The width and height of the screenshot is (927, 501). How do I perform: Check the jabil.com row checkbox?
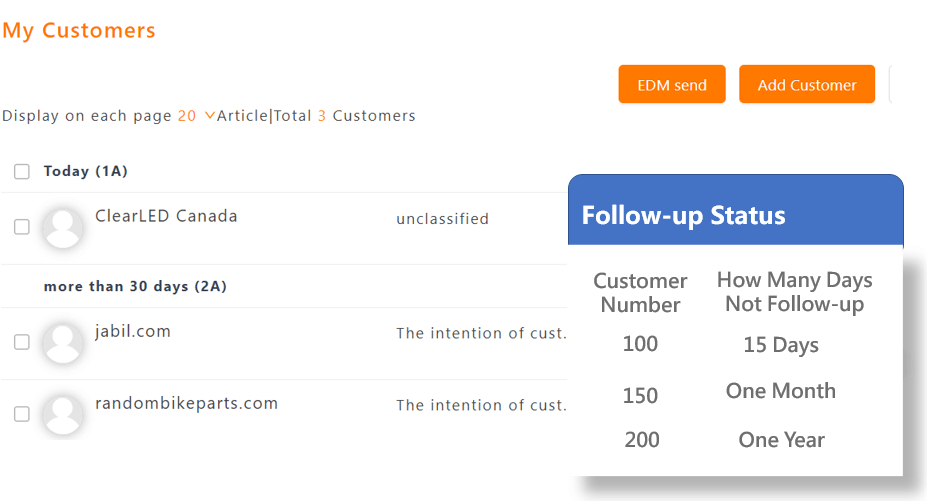click(x=22, y=342)
